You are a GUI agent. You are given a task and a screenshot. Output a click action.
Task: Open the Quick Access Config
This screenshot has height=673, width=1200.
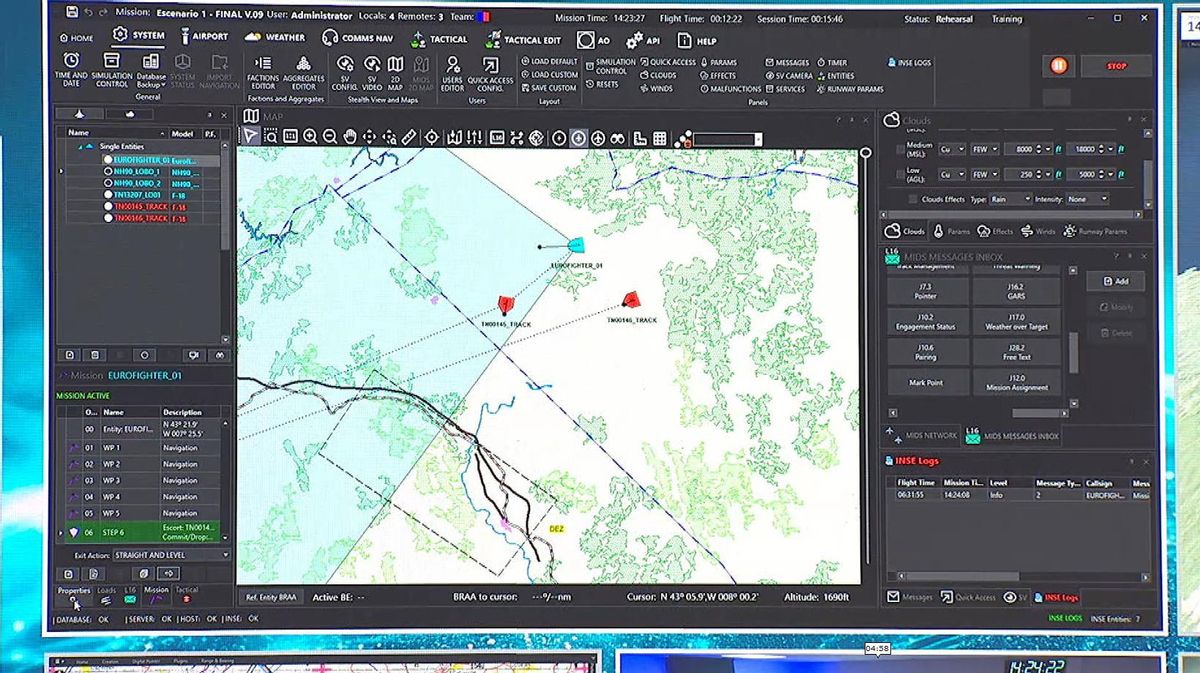pos(490,69)
